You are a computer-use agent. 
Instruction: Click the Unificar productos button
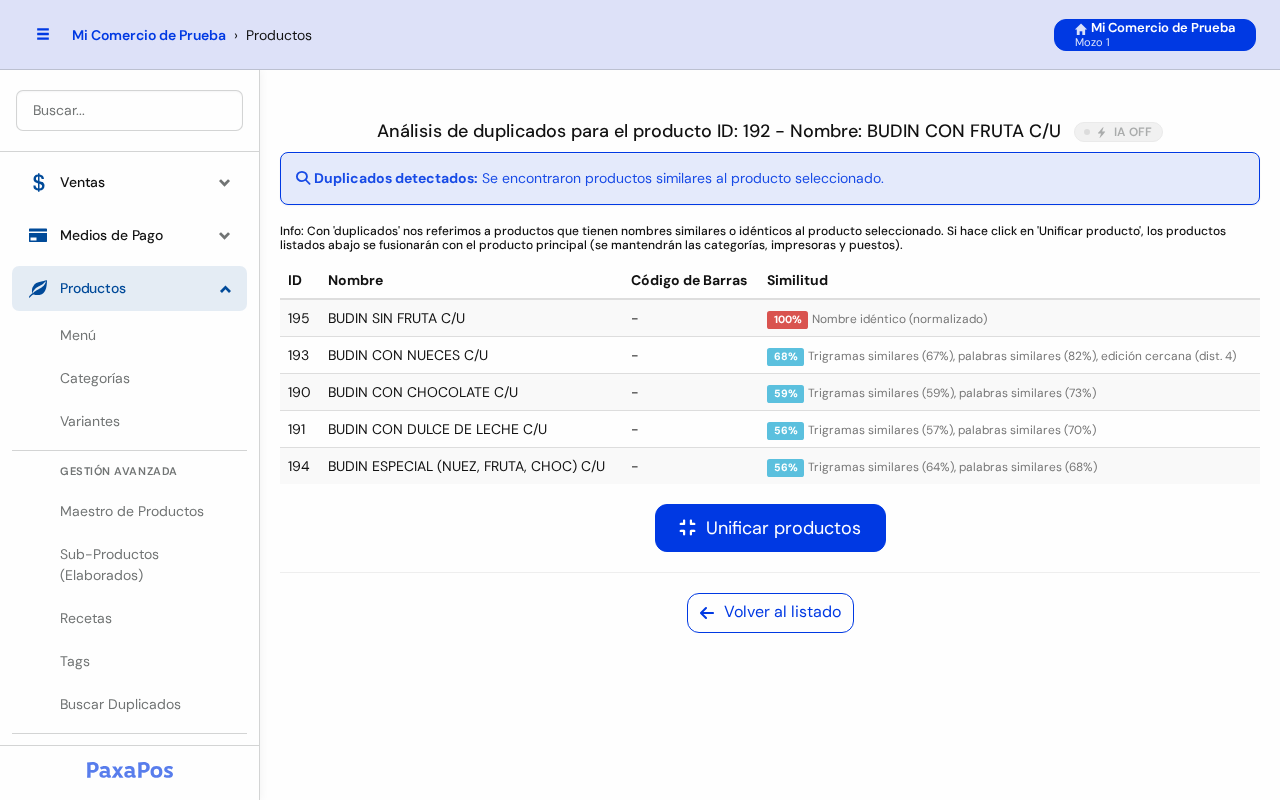(770, 528)
